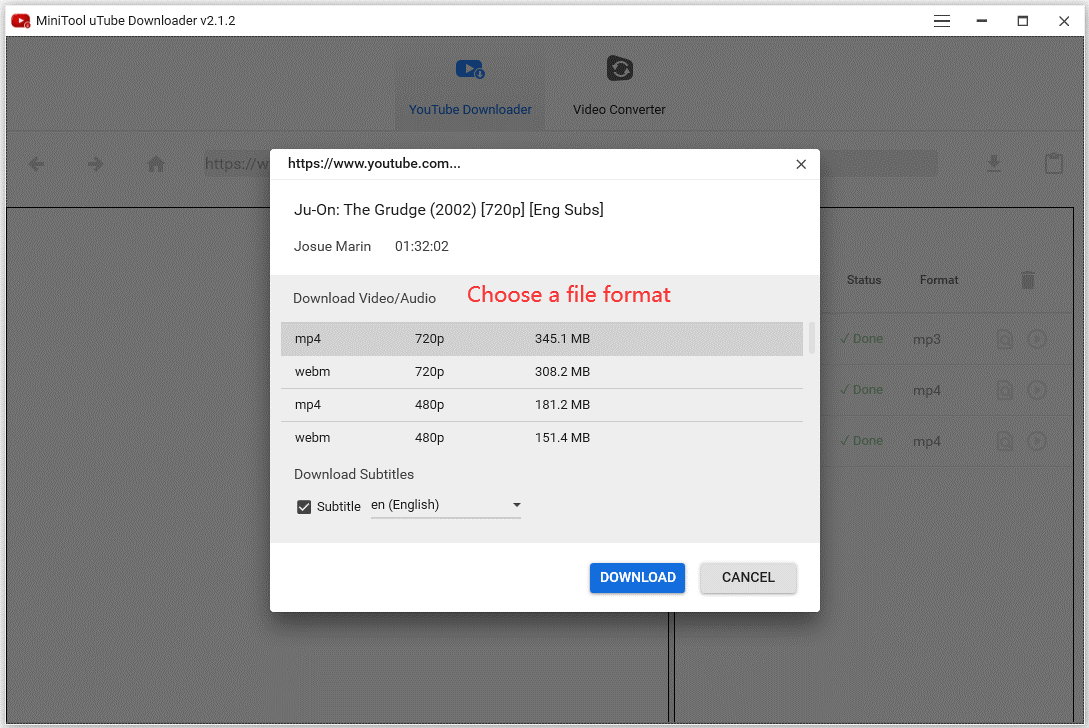Cancel the download dialog
This screenshot has height=728, width=1089.
747,577
